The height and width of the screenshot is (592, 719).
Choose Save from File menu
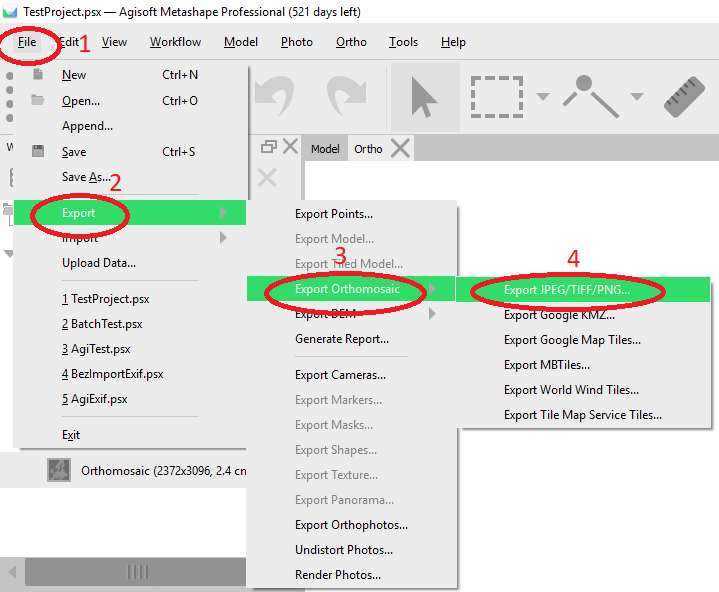pos(130,151)
